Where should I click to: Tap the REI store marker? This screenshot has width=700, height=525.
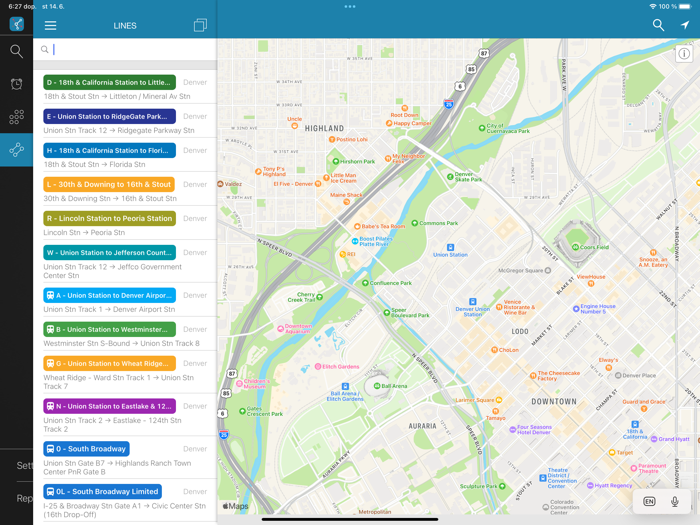[342, 254]
